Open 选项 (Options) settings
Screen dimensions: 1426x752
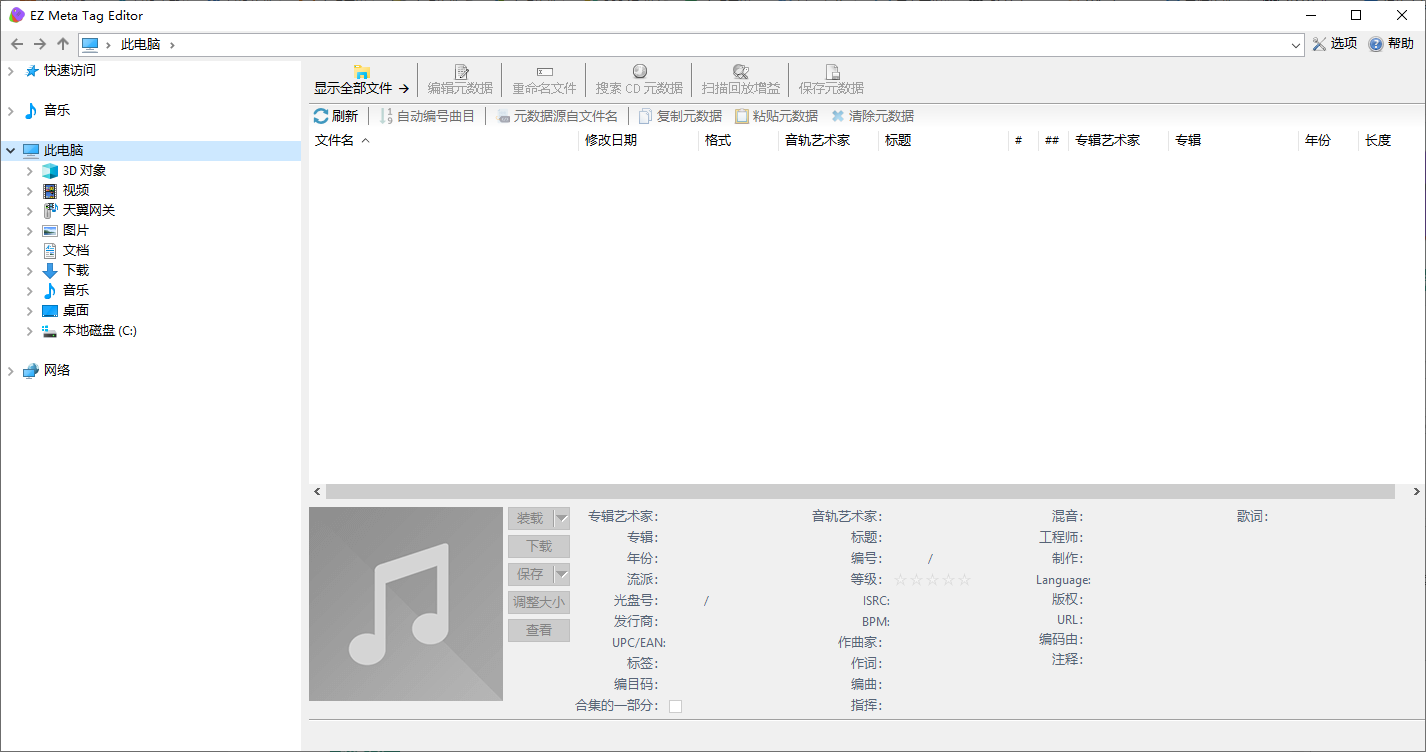[x=1335, y=44]
